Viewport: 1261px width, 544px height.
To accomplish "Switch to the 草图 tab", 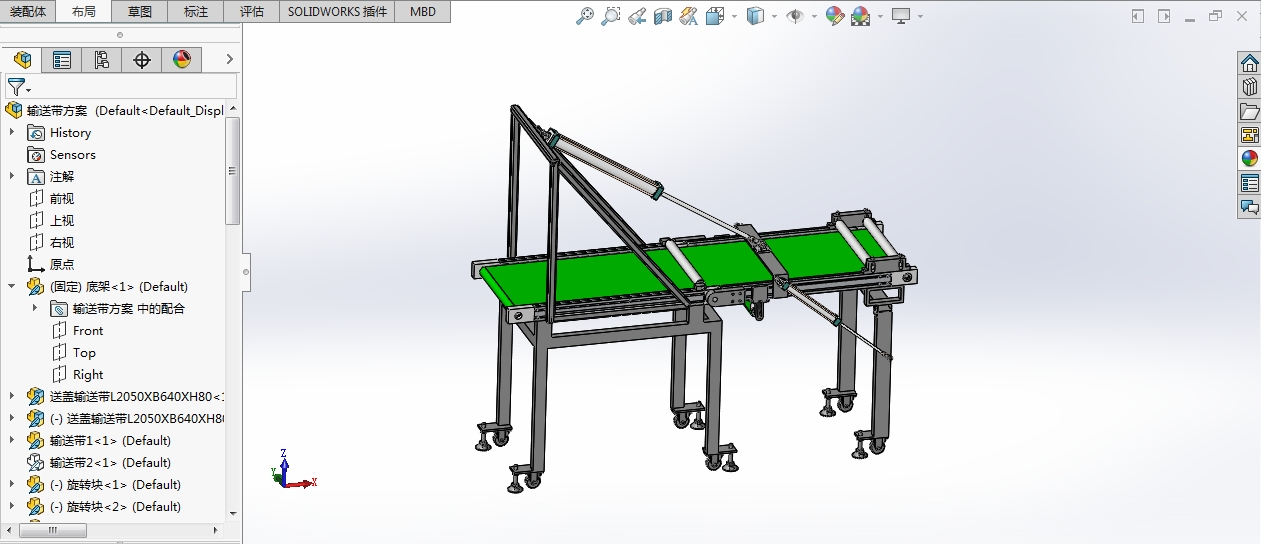I will tap(140, 12).
